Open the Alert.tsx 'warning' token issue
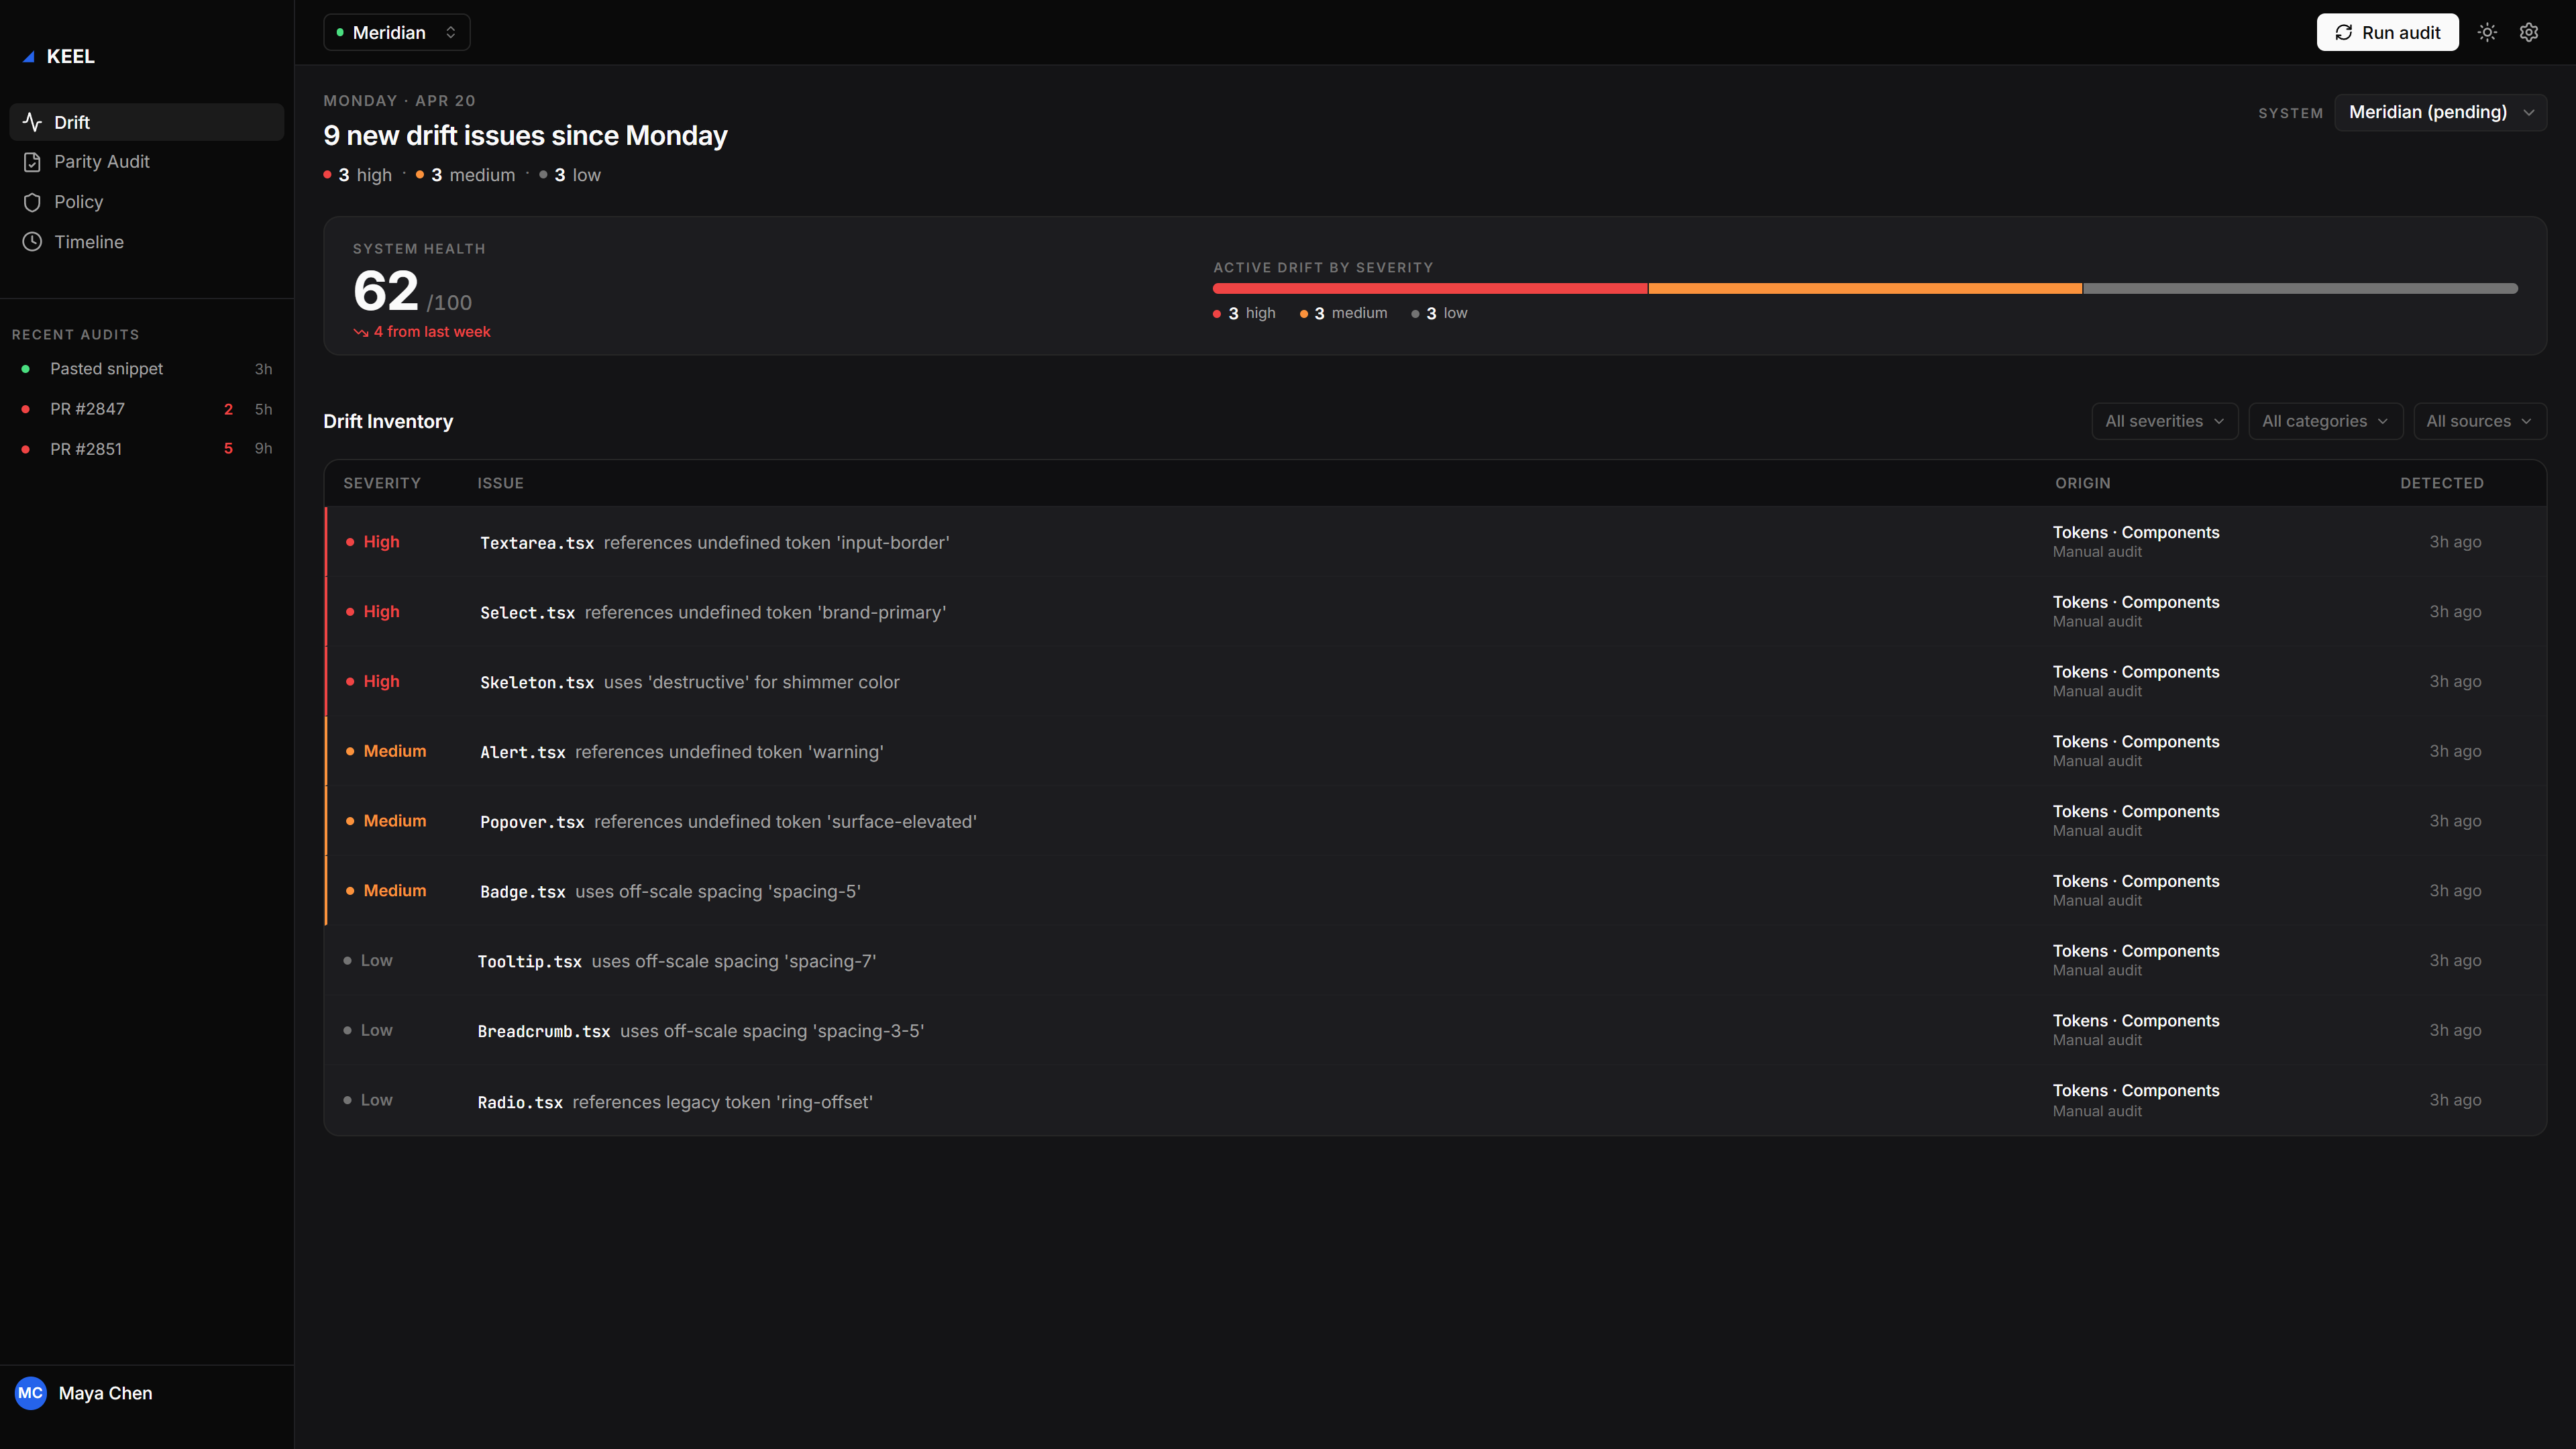The width and height of the screenshot is (2576, 1449). [1435, 751]
